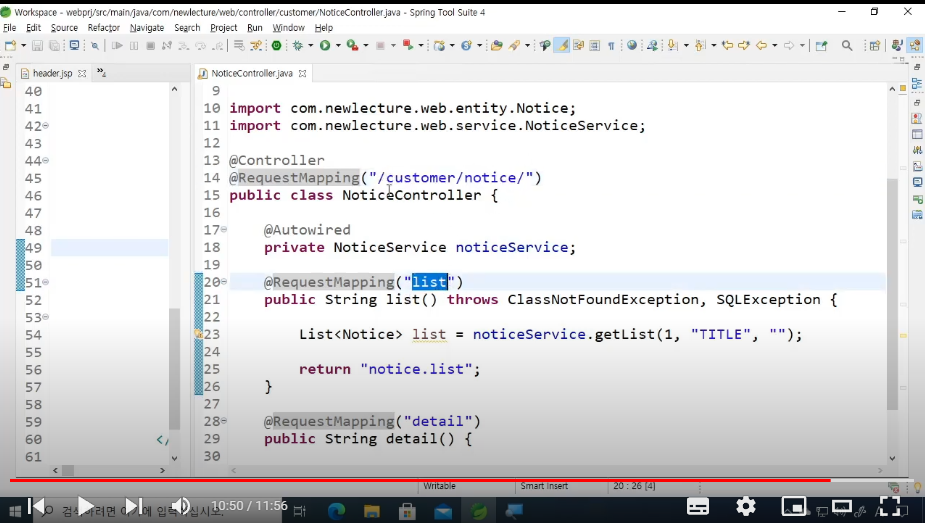This screenshot has height=523, width=925.
Task: Open the Navigate menu
Action: [x=147, y=28]
